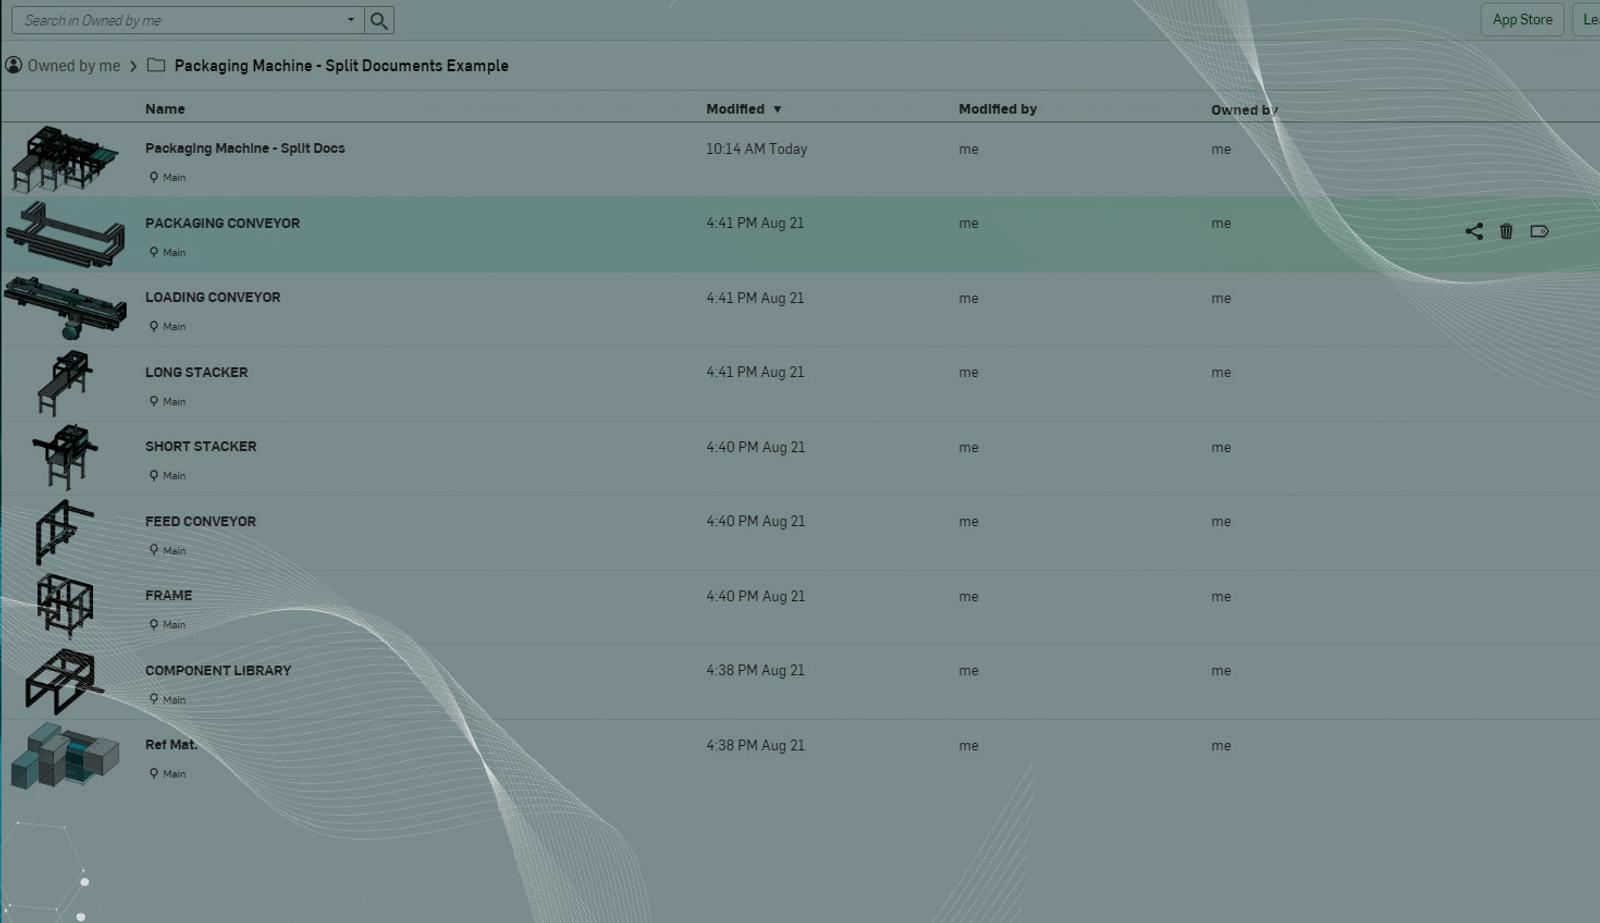This screenshot has height=923, width=1600.
Task: Click the Owned by me user icon
Action: coord(13,65)
